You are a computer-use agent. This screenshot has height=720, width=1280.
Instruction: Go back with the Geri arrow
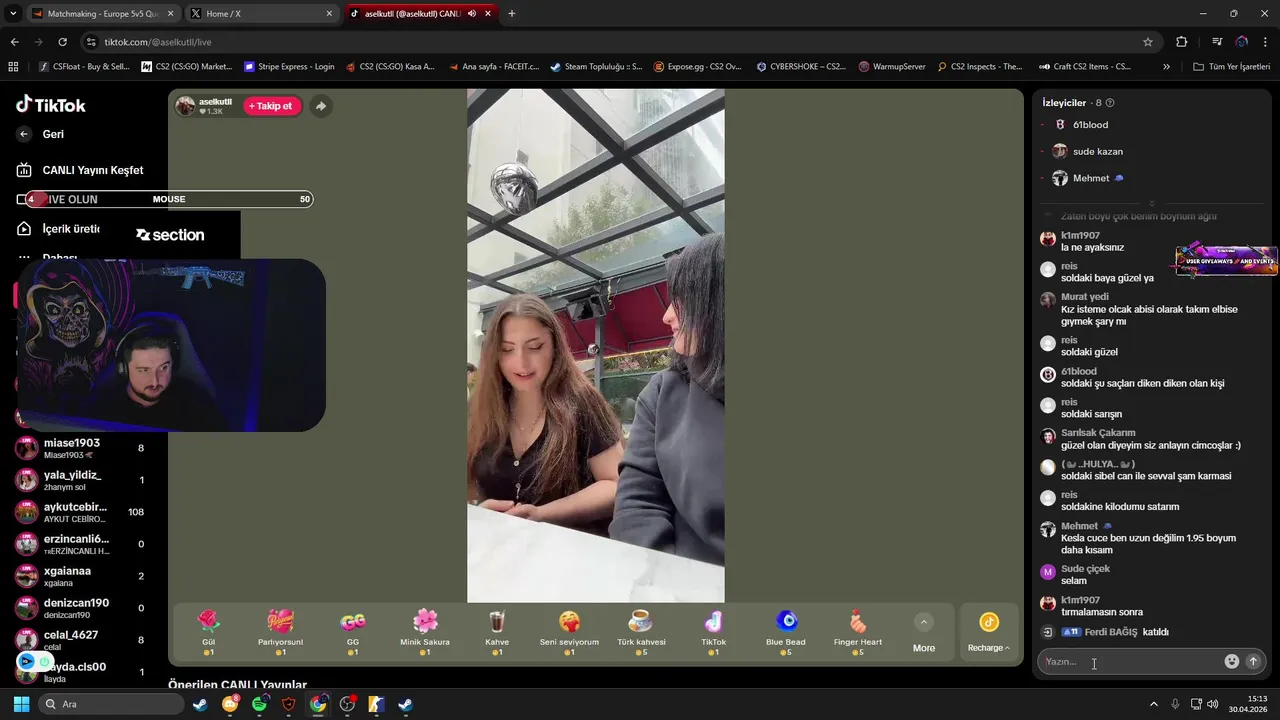24,134
